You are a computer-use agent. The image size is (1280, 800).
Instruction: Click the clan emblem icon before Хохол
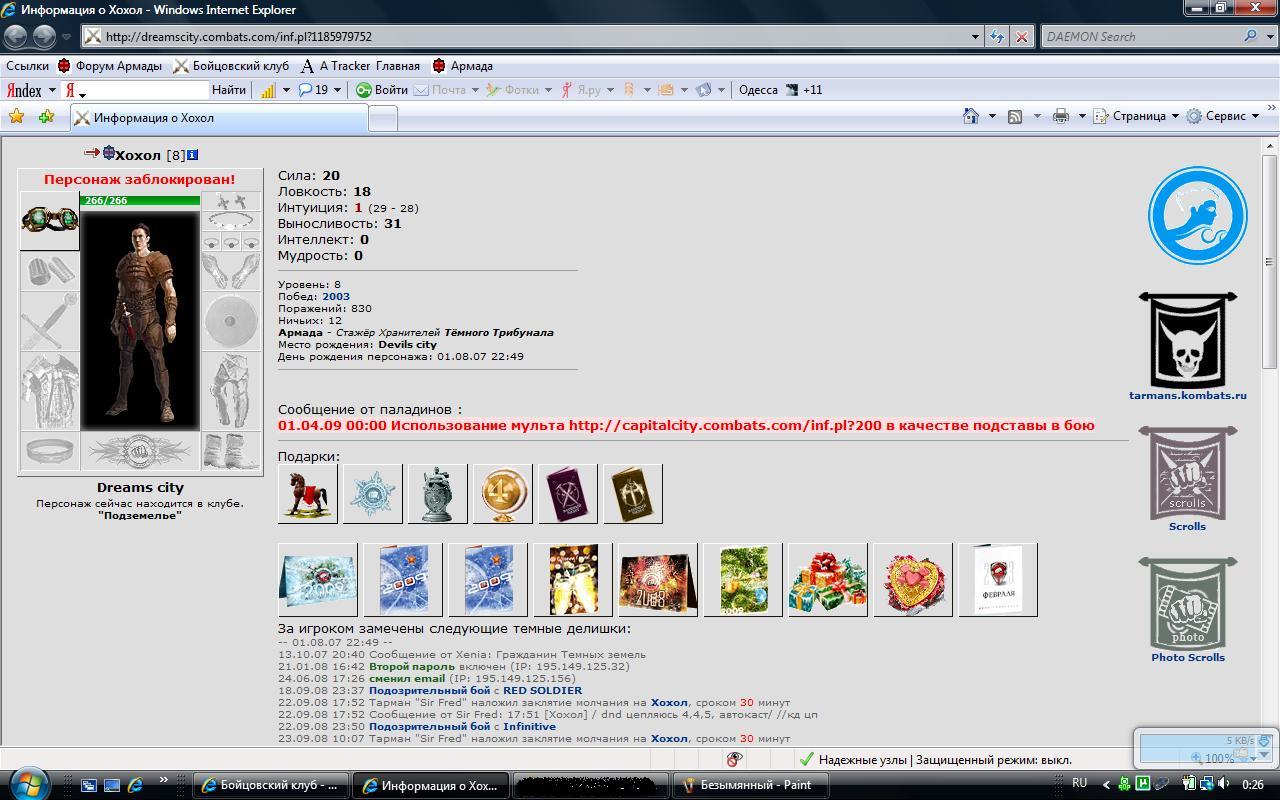coord(109,153)
